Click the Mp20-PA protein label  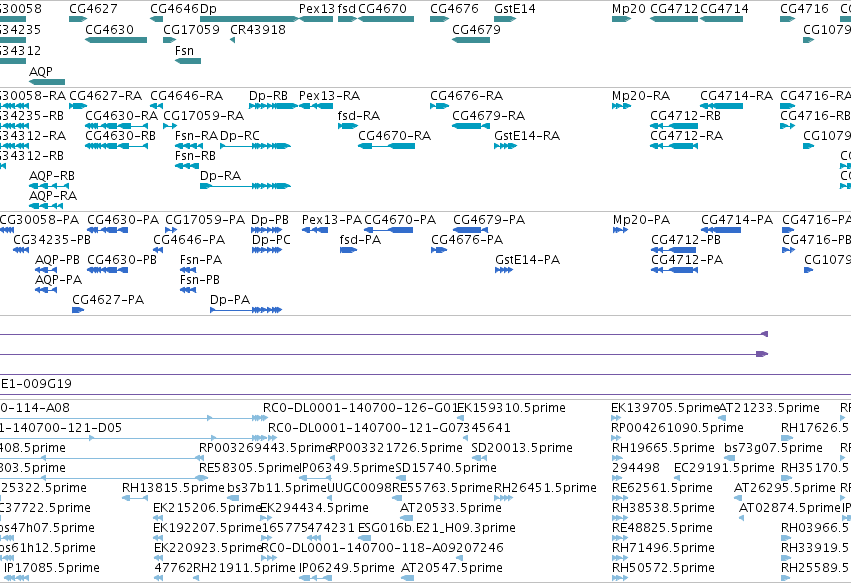point(642,220)
